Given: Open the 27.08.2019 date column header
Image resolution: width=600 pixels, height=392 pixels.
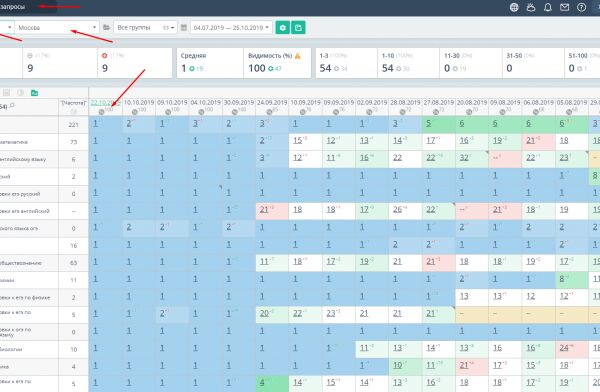Looking at the screenshot, I should click(439, 103).
